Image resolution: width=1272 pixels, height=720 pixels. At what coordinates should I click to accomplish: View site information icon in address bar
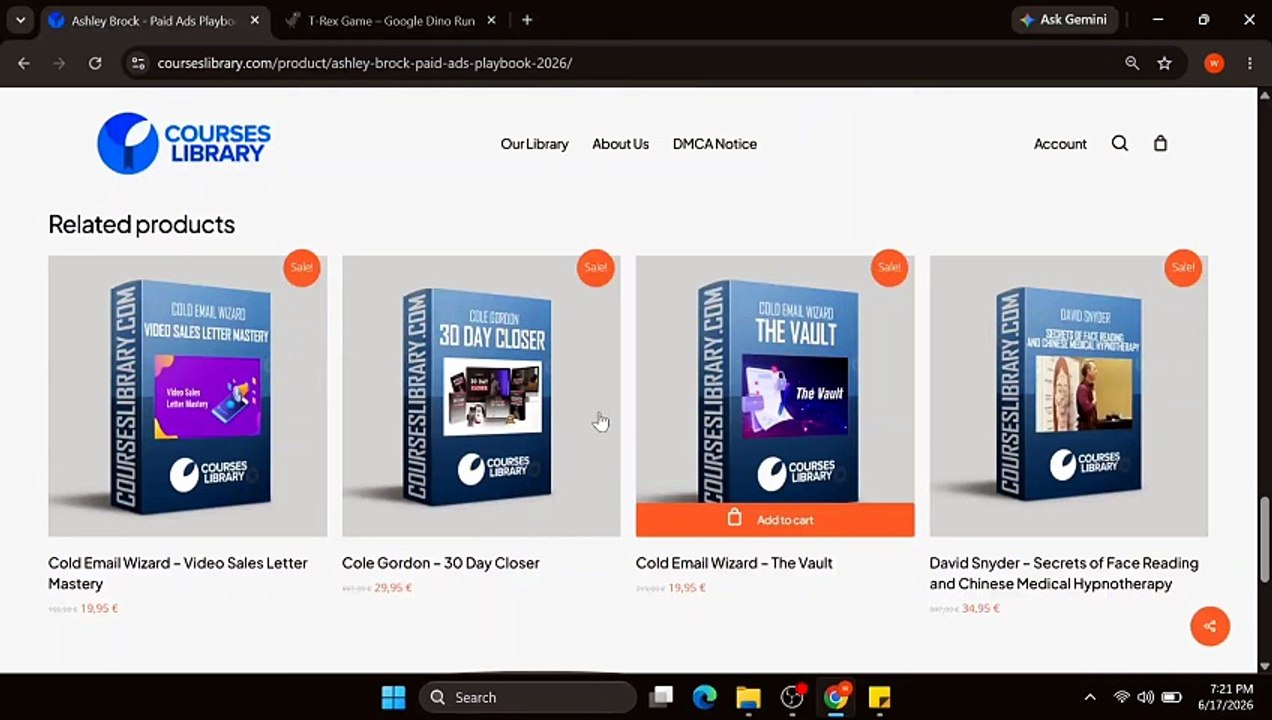click(139, 63)
